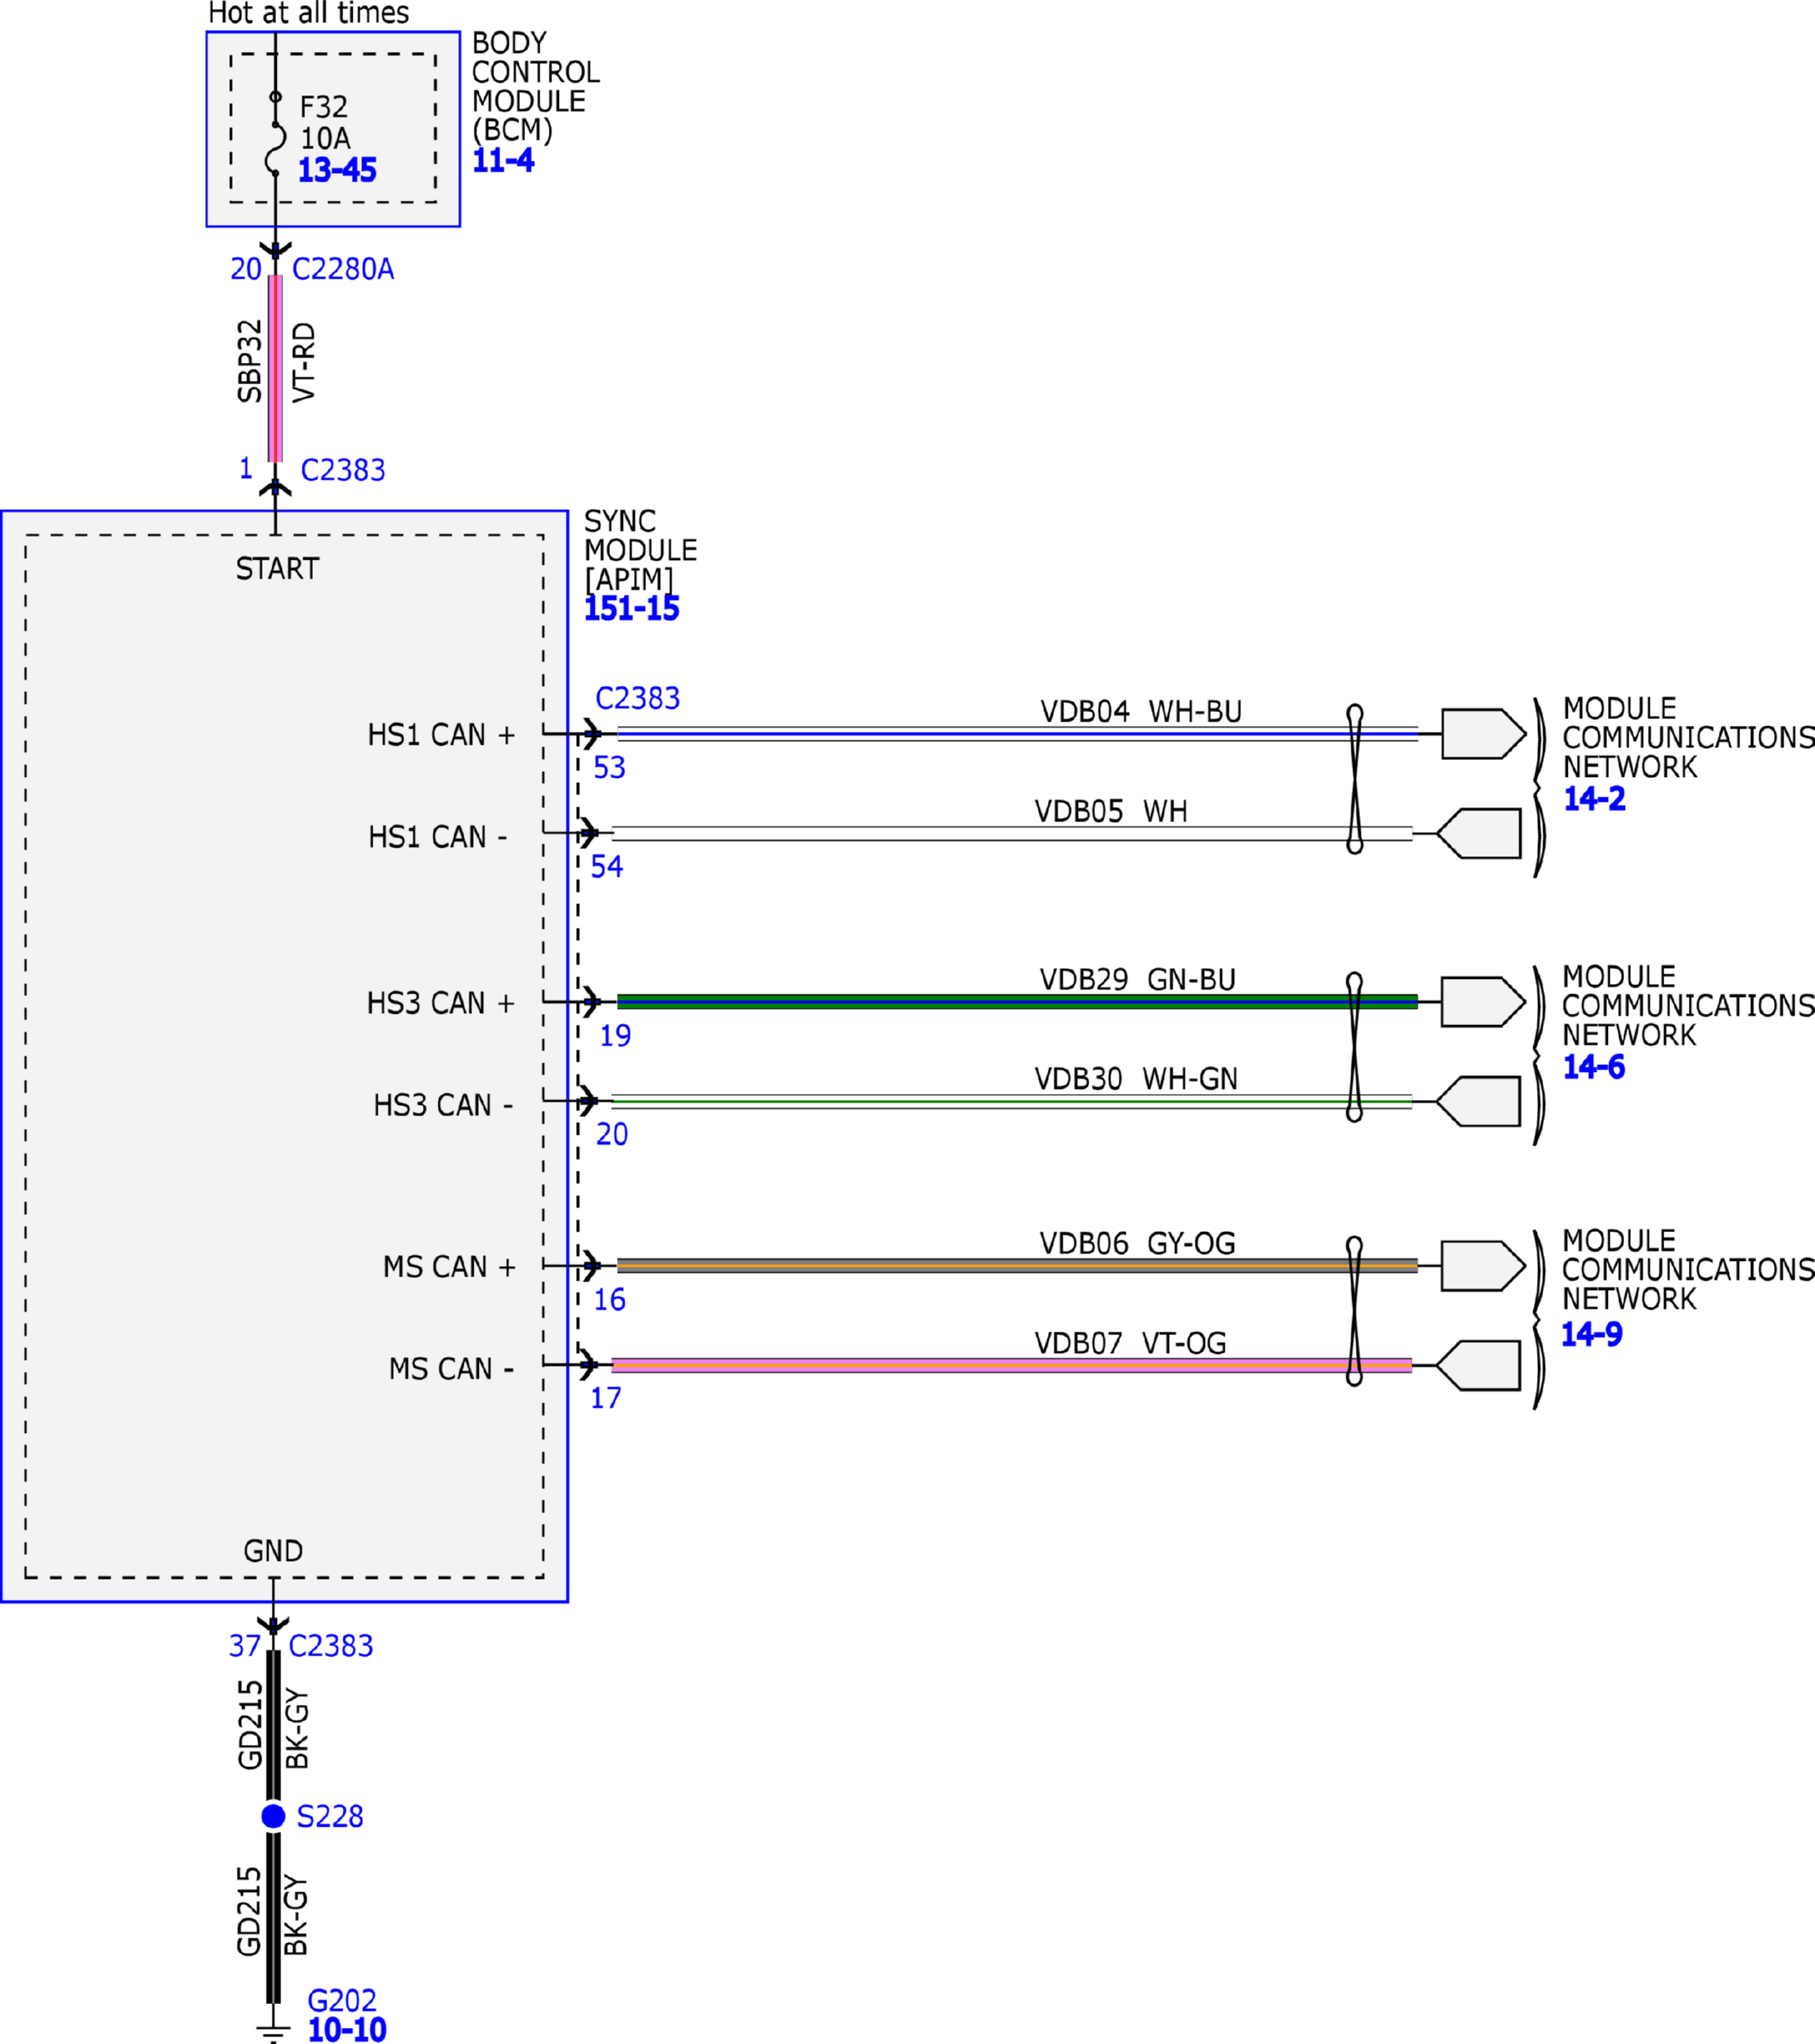Click the START terminal label
The height and width of the screenshot is (2044, 1815).
(277, 569)
